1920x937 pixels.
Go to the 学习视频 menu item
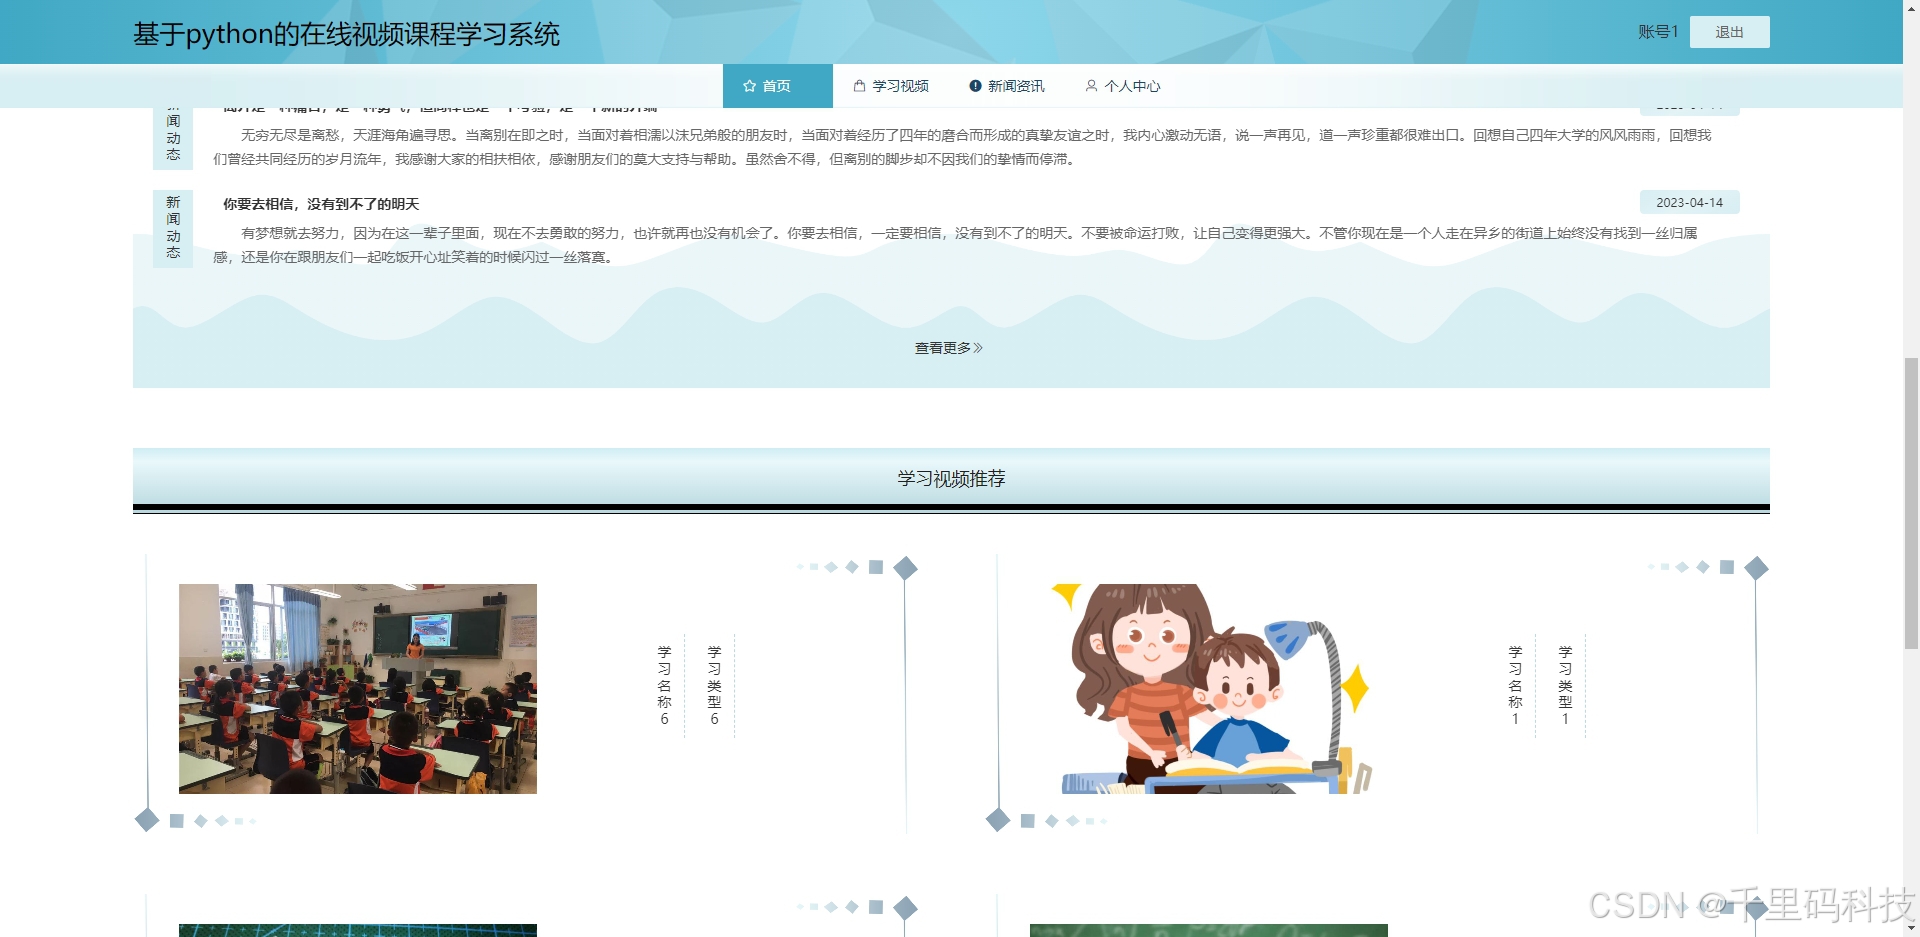[891, 86]
